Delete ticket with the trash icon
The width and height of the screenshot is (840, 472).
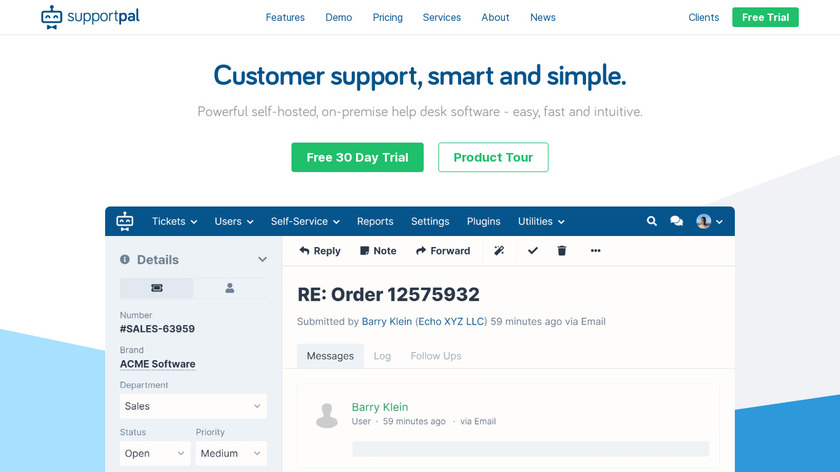(561, 251)
